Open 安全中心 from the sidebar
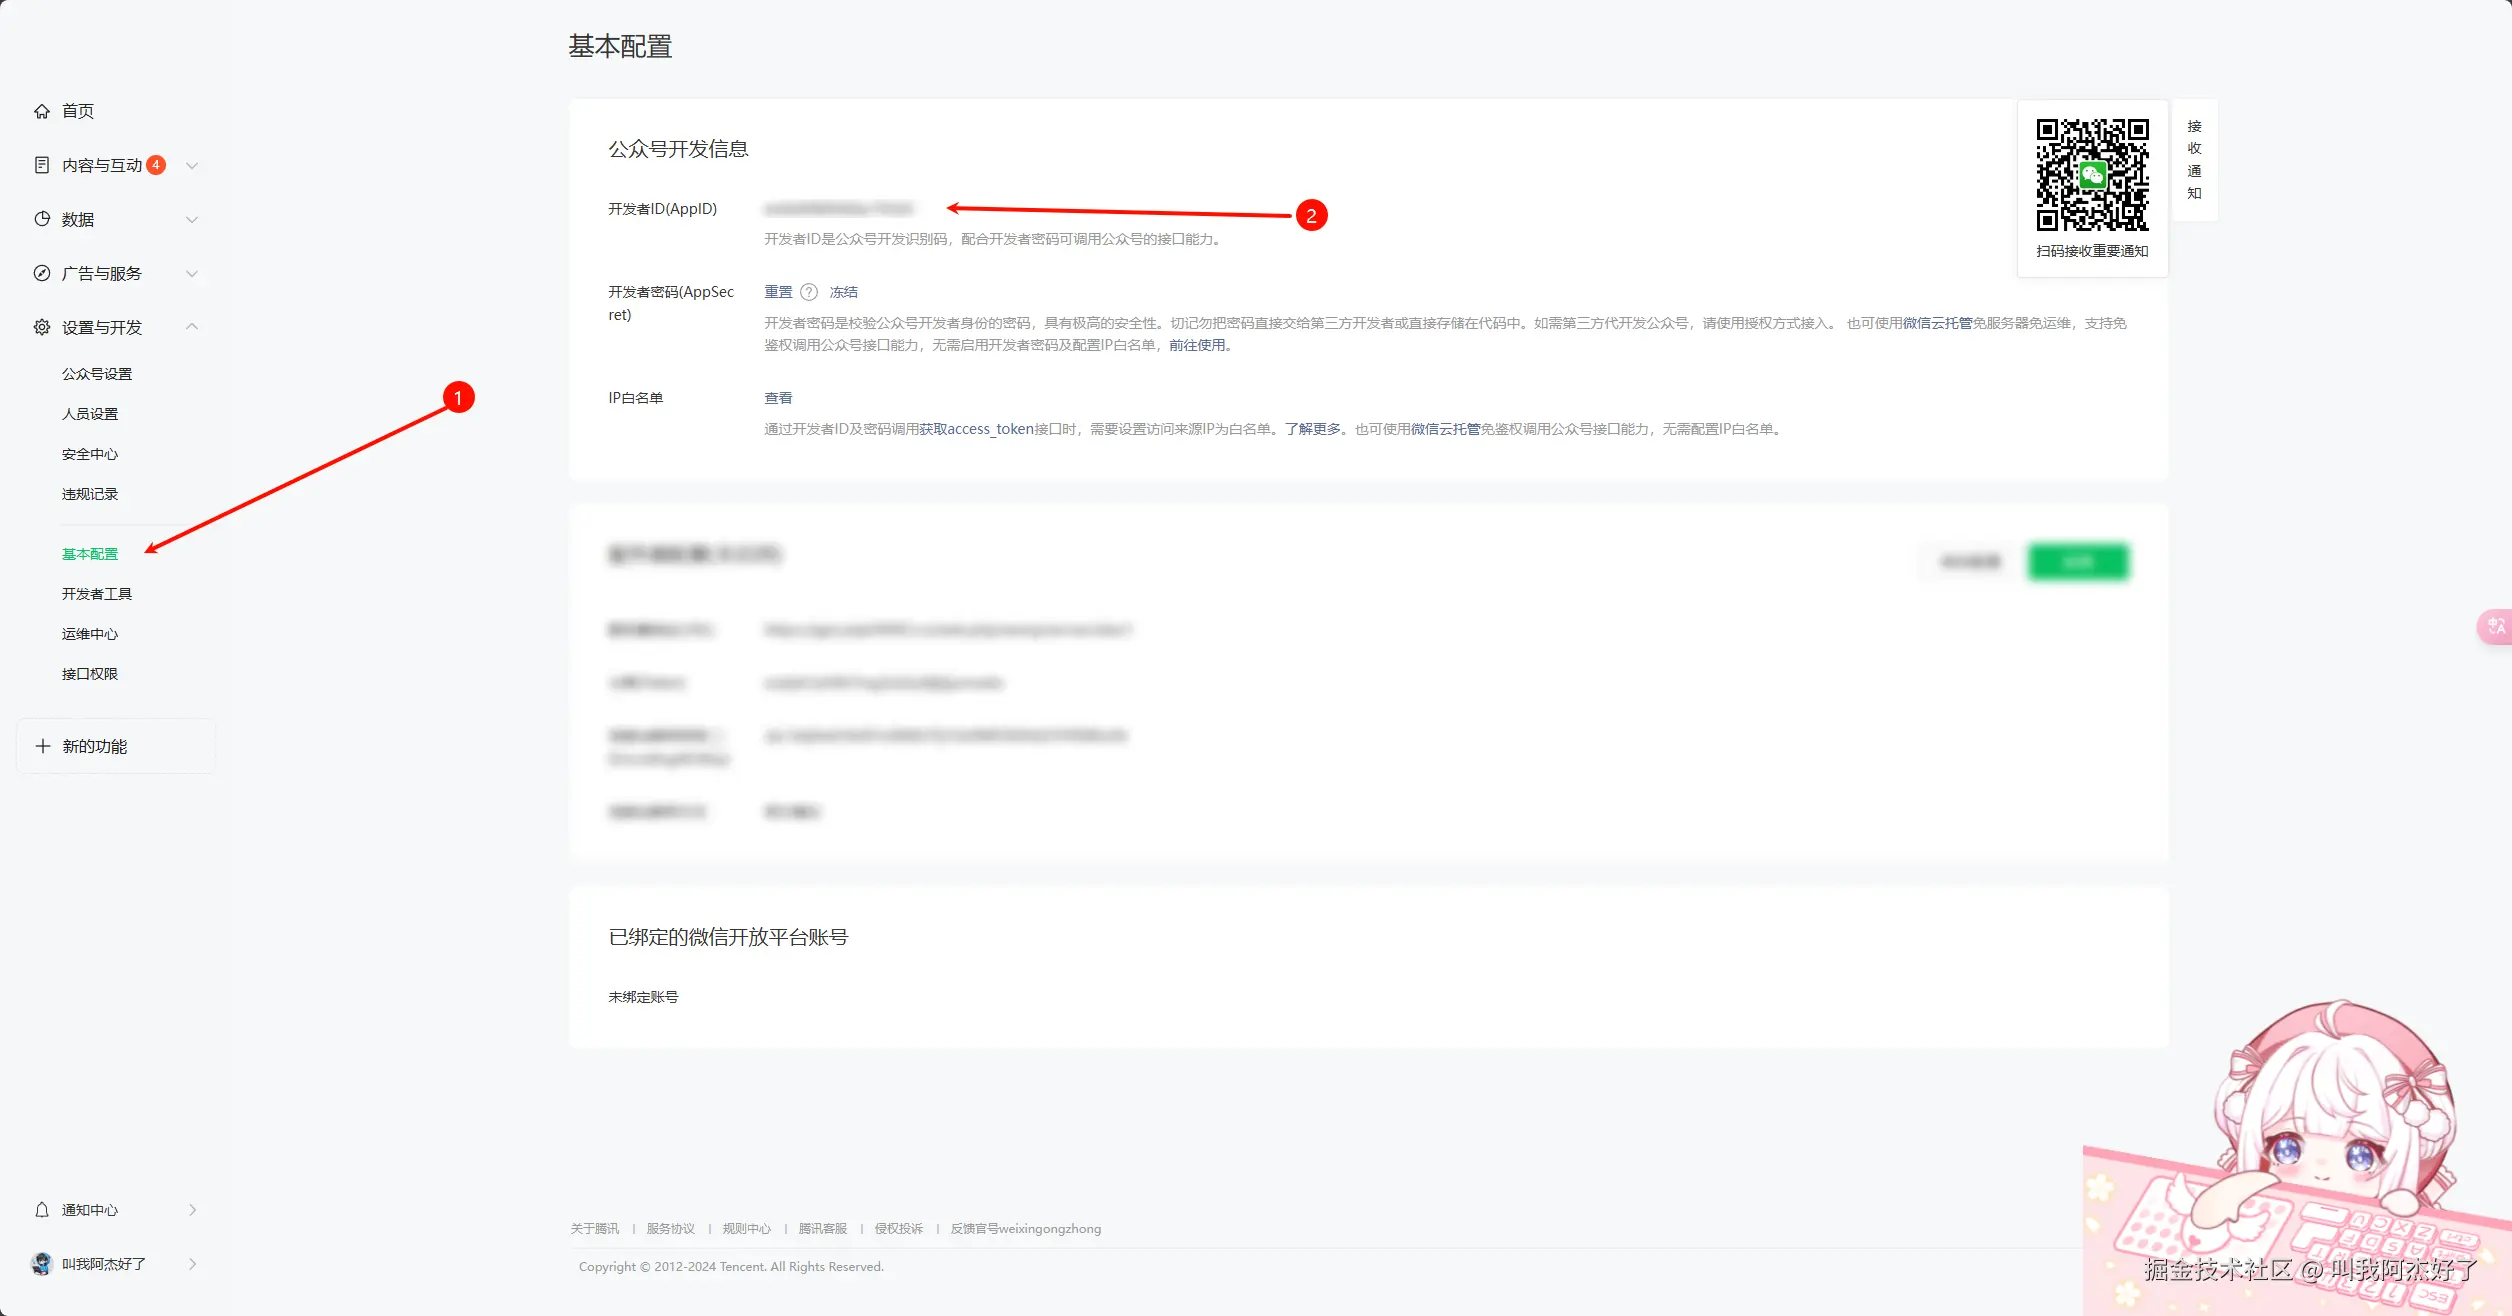Screen dimensions: 2512x1316 point(90,454)
